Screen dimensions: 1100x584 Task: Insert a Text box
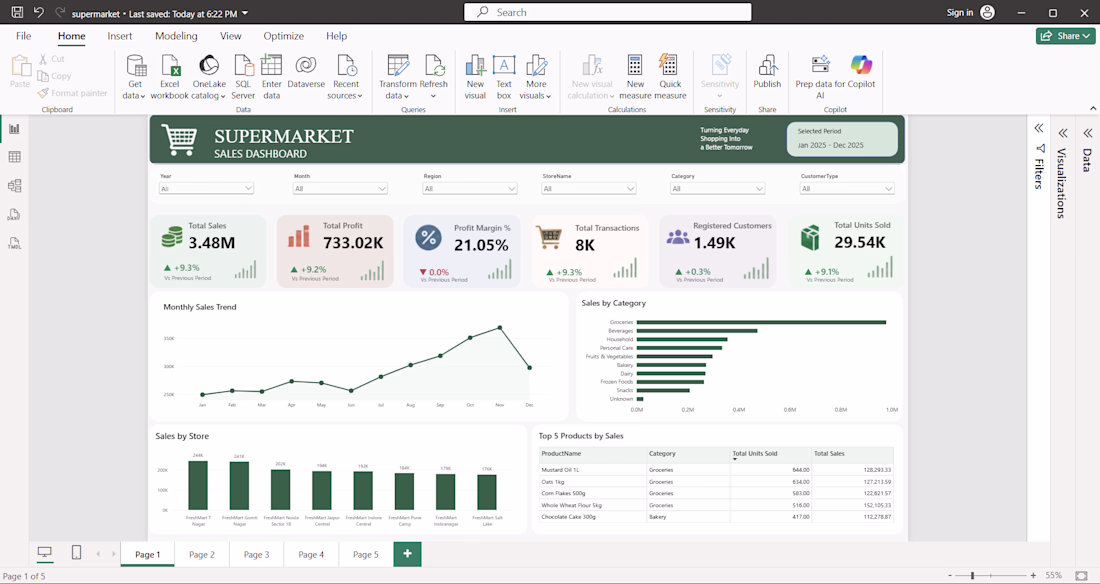coord(504,77)
